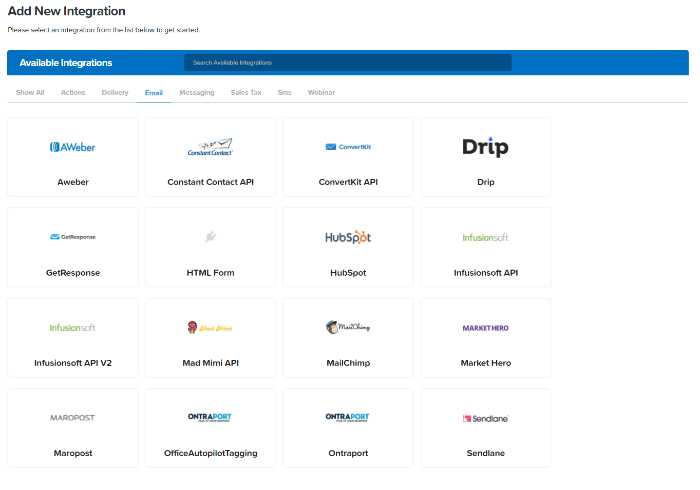Choose the Aweber label
700x490 pixels.
[73, 182]
